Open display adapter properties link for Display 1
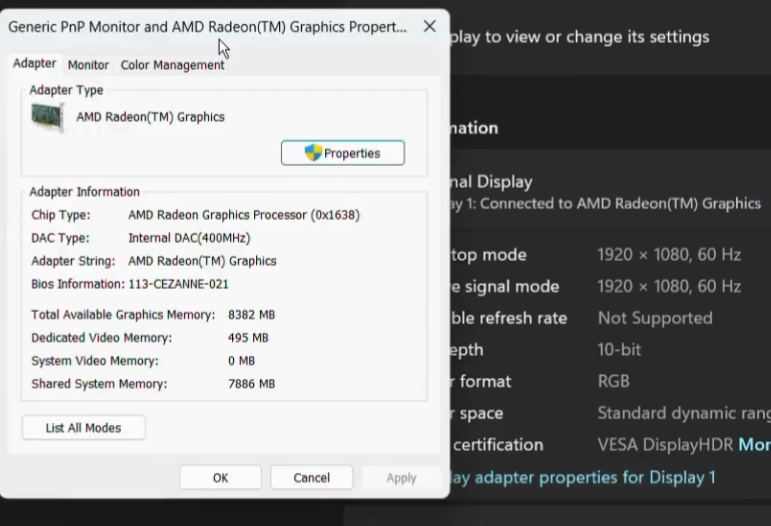Image resolution: width=771 pixels, height=526 pixels. coord(583,477)
